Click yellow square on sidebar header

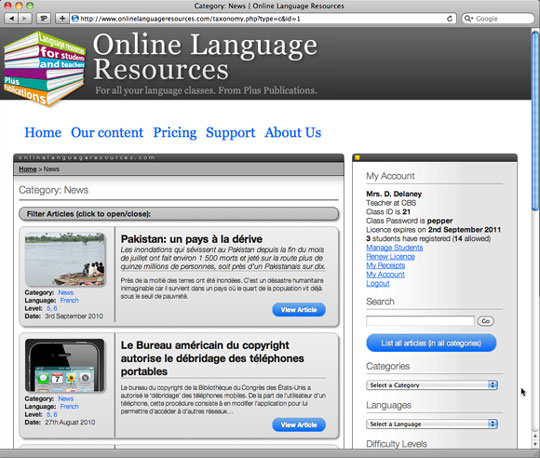coord(357,158)
